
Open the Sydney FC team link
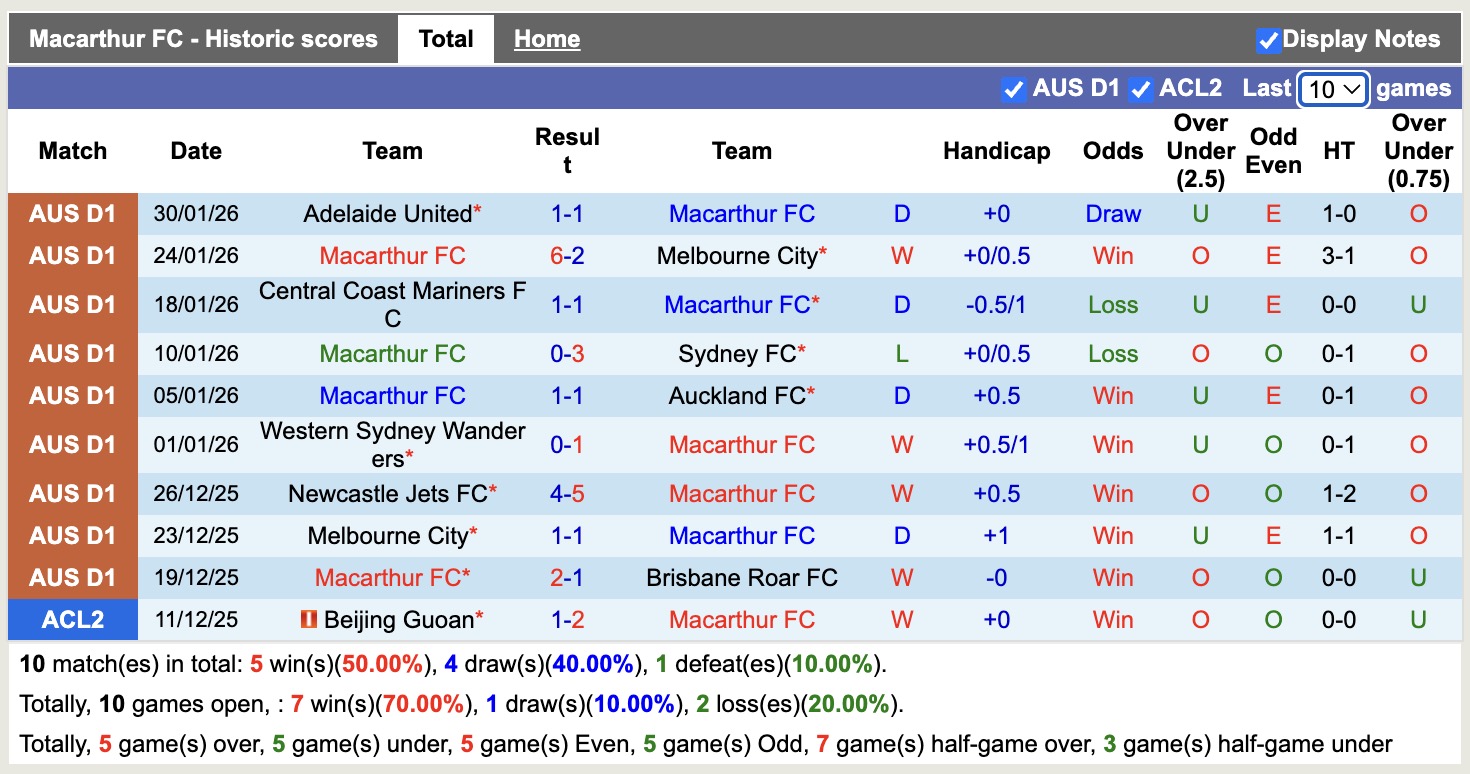pyautogui.click(x=742, y=353)
